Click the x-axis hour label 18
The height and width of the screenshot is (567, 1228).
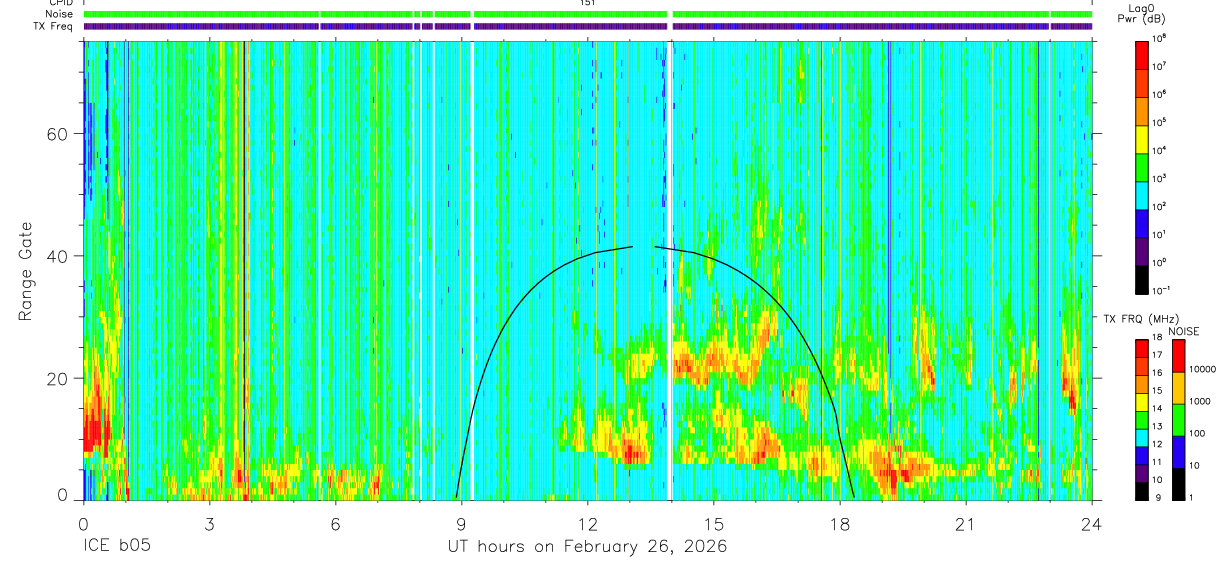839,524
